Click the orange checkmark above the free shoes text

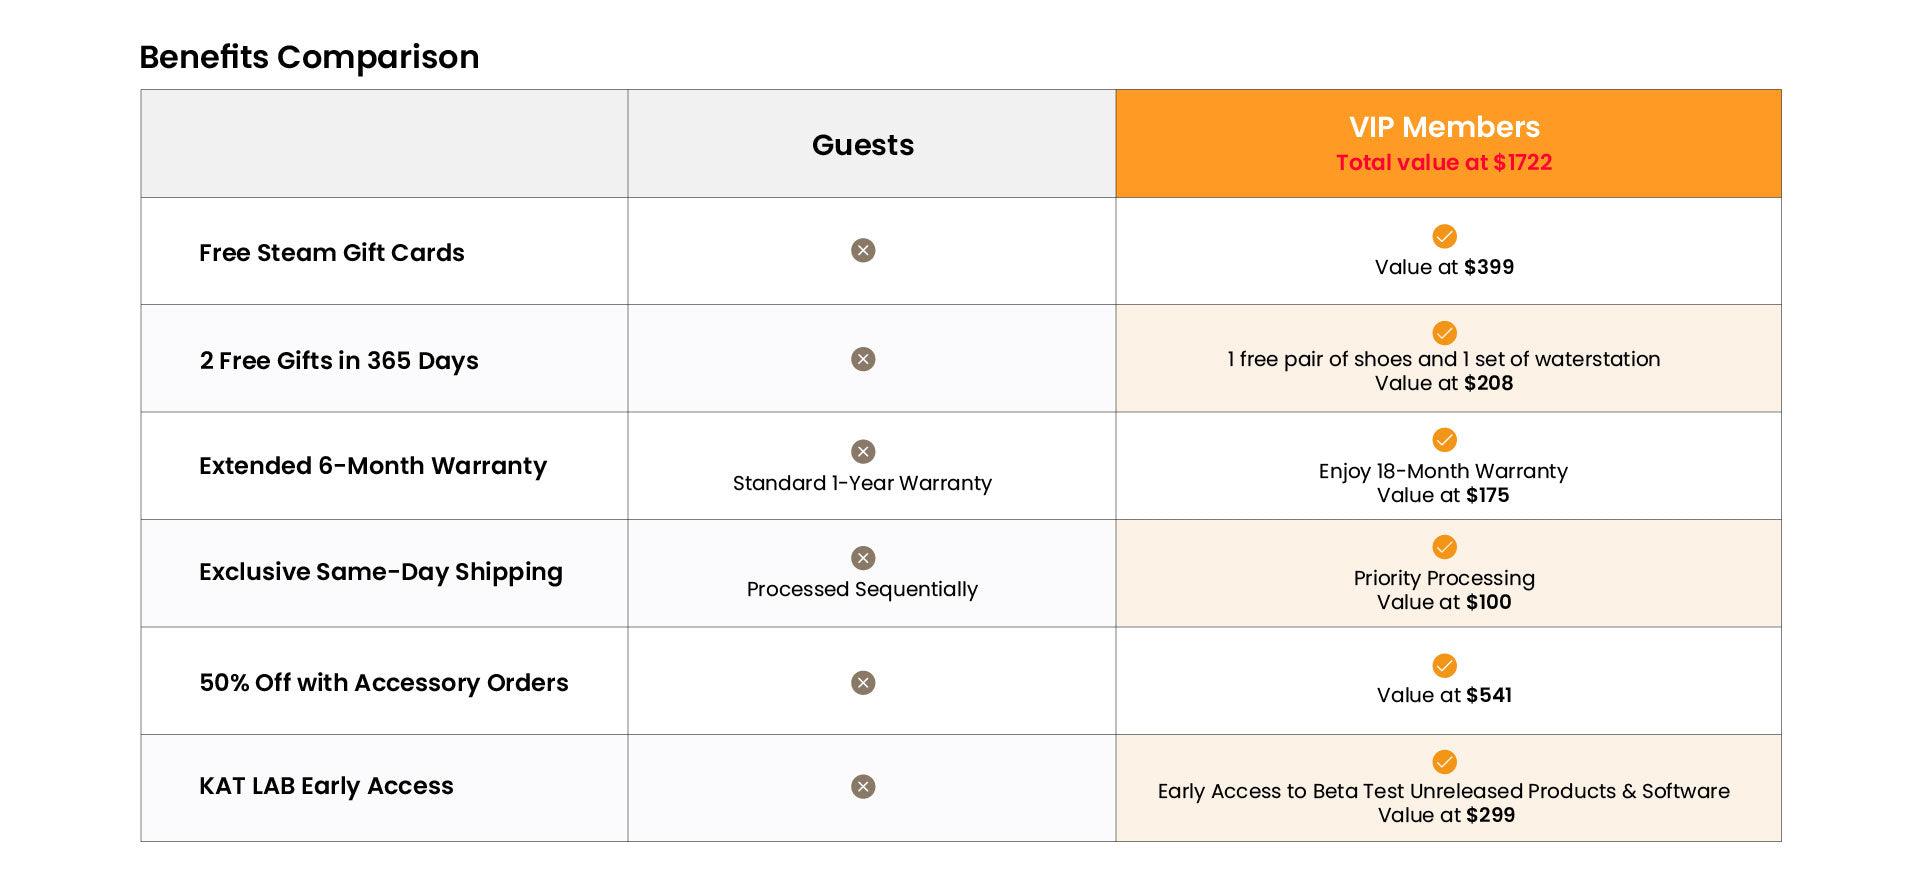(1444, 333)
